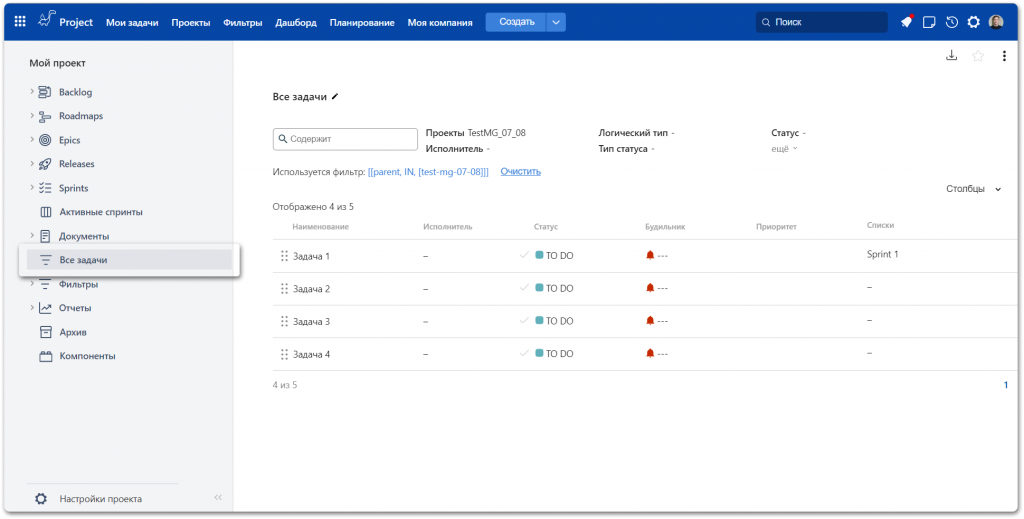Open the app switcher grid icon
This screenshot has height=519, width=1024.
20,22
